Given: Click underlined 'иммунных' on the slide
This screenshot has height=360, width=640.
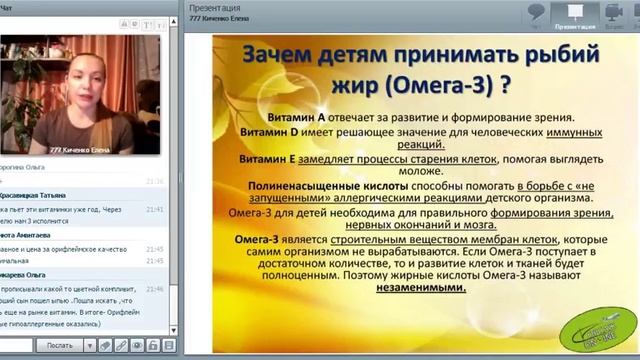Looking at the screenshot, I should [x=574, y=132].
